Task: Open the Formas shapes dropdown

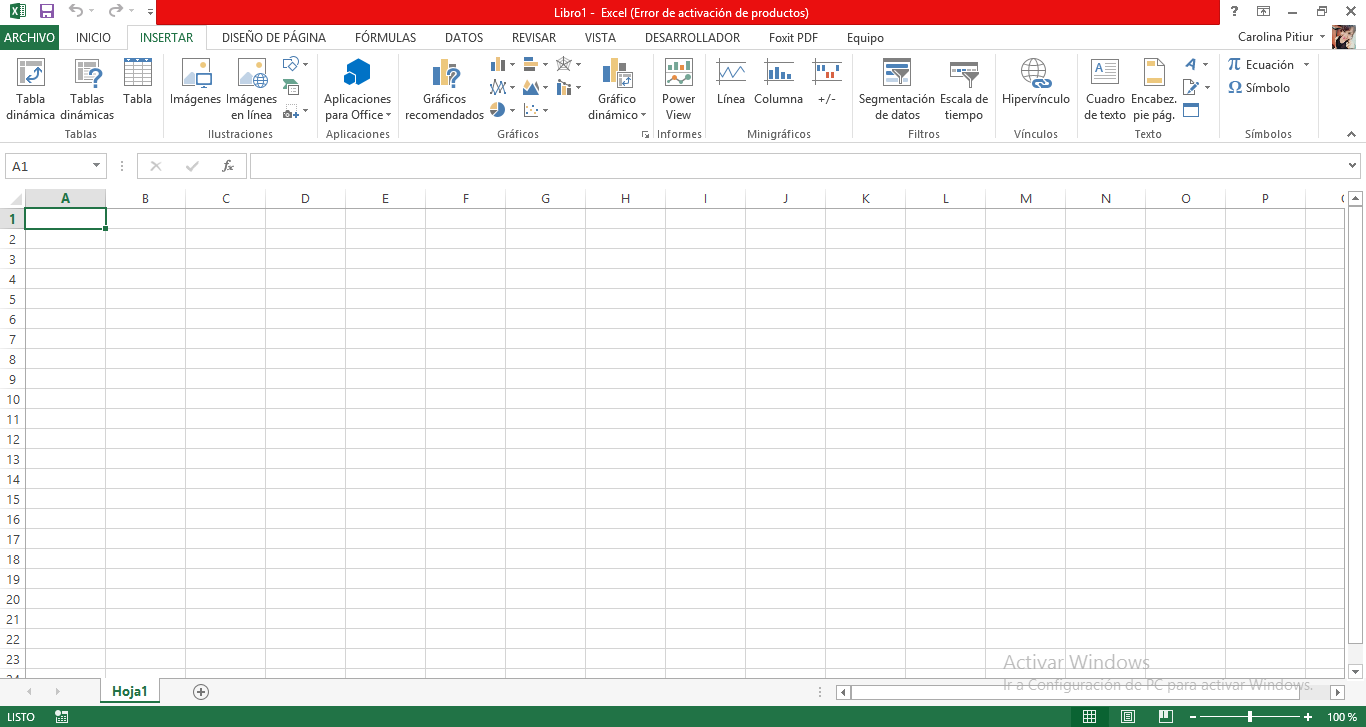Action: pos(296,64)
